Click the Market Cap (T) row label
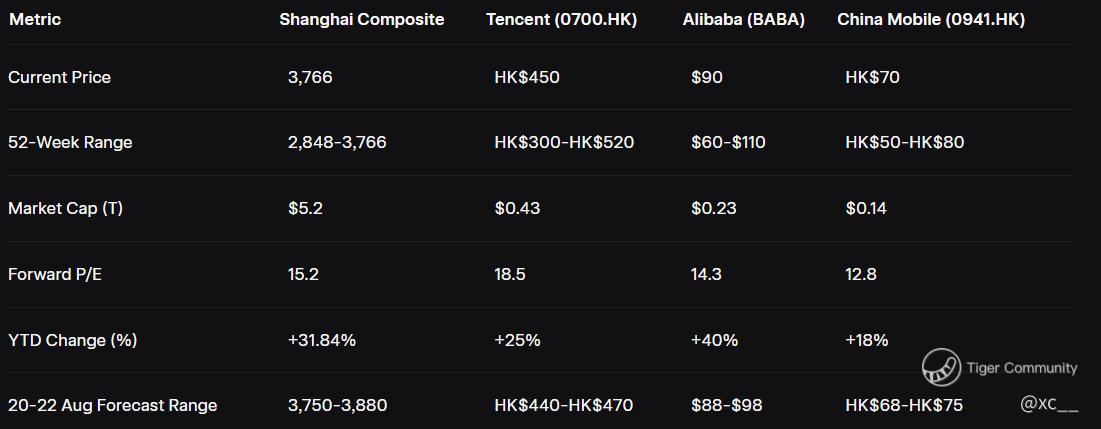The height and width of the screenshot is (429, 1101). (x=65, y=208)
